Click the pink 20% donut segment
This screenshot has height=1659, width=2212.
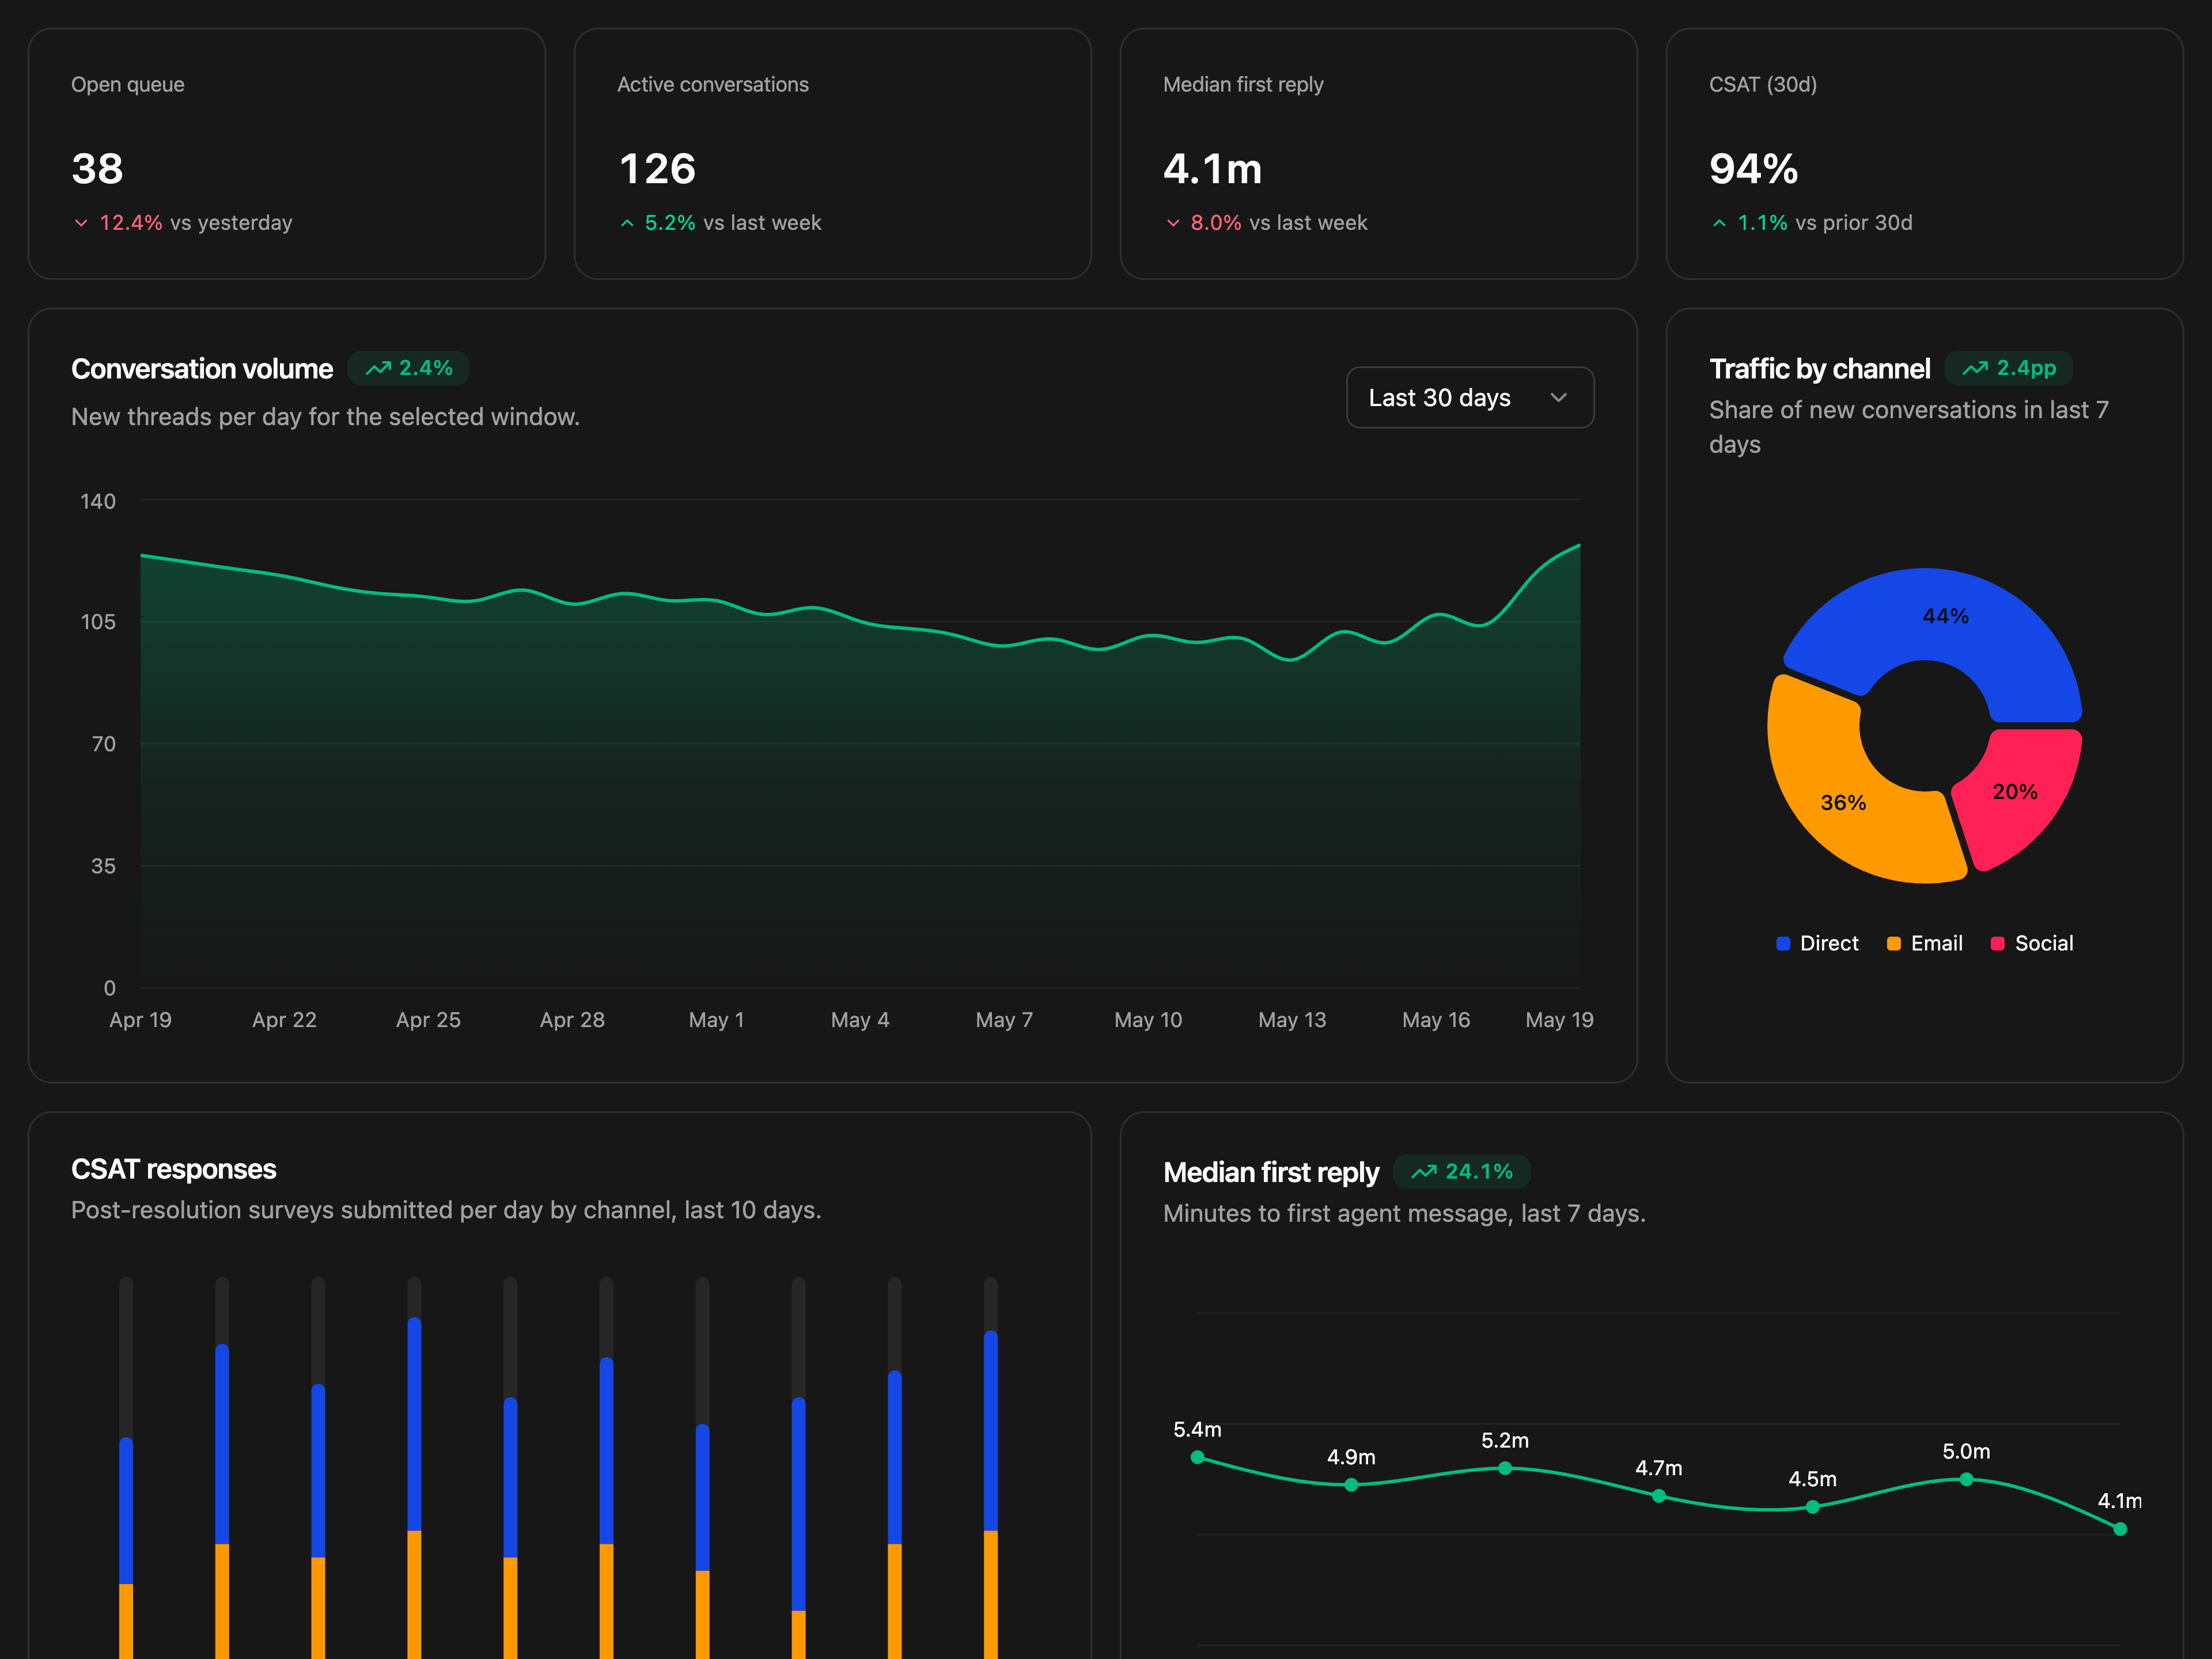click(x=2015, y=791)
